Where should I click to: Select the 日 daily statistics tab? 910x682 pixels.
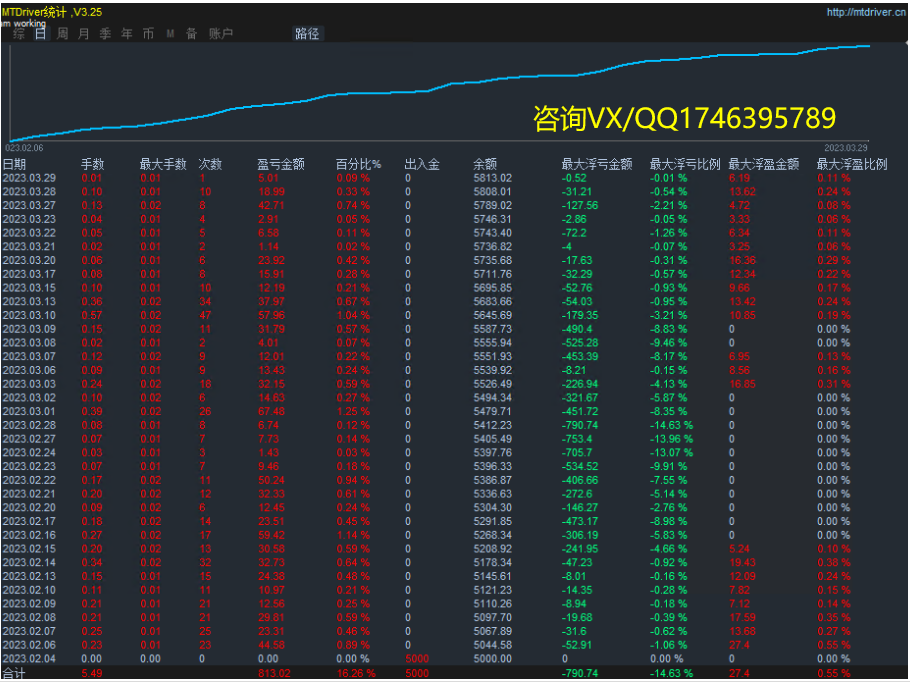(40, 33)
